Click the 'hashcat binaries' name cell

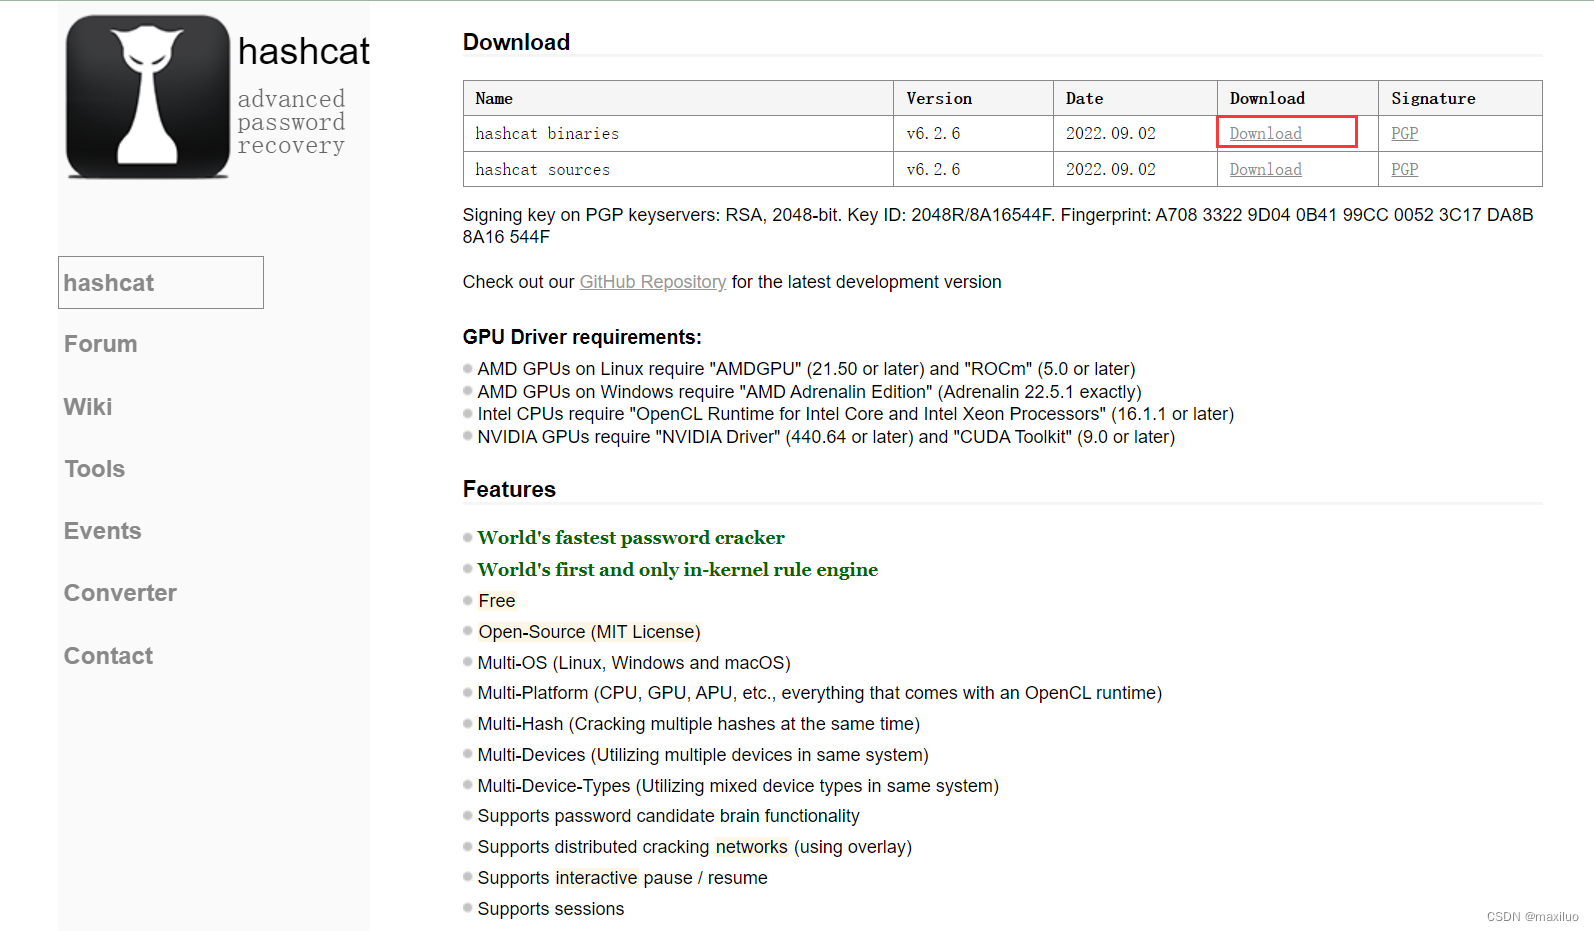[678, 133]
